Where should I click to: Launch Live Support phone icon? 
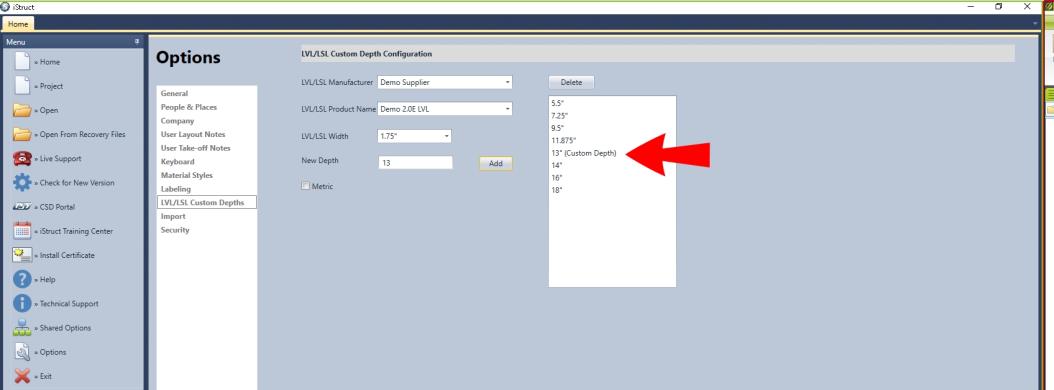pos(22,159)
